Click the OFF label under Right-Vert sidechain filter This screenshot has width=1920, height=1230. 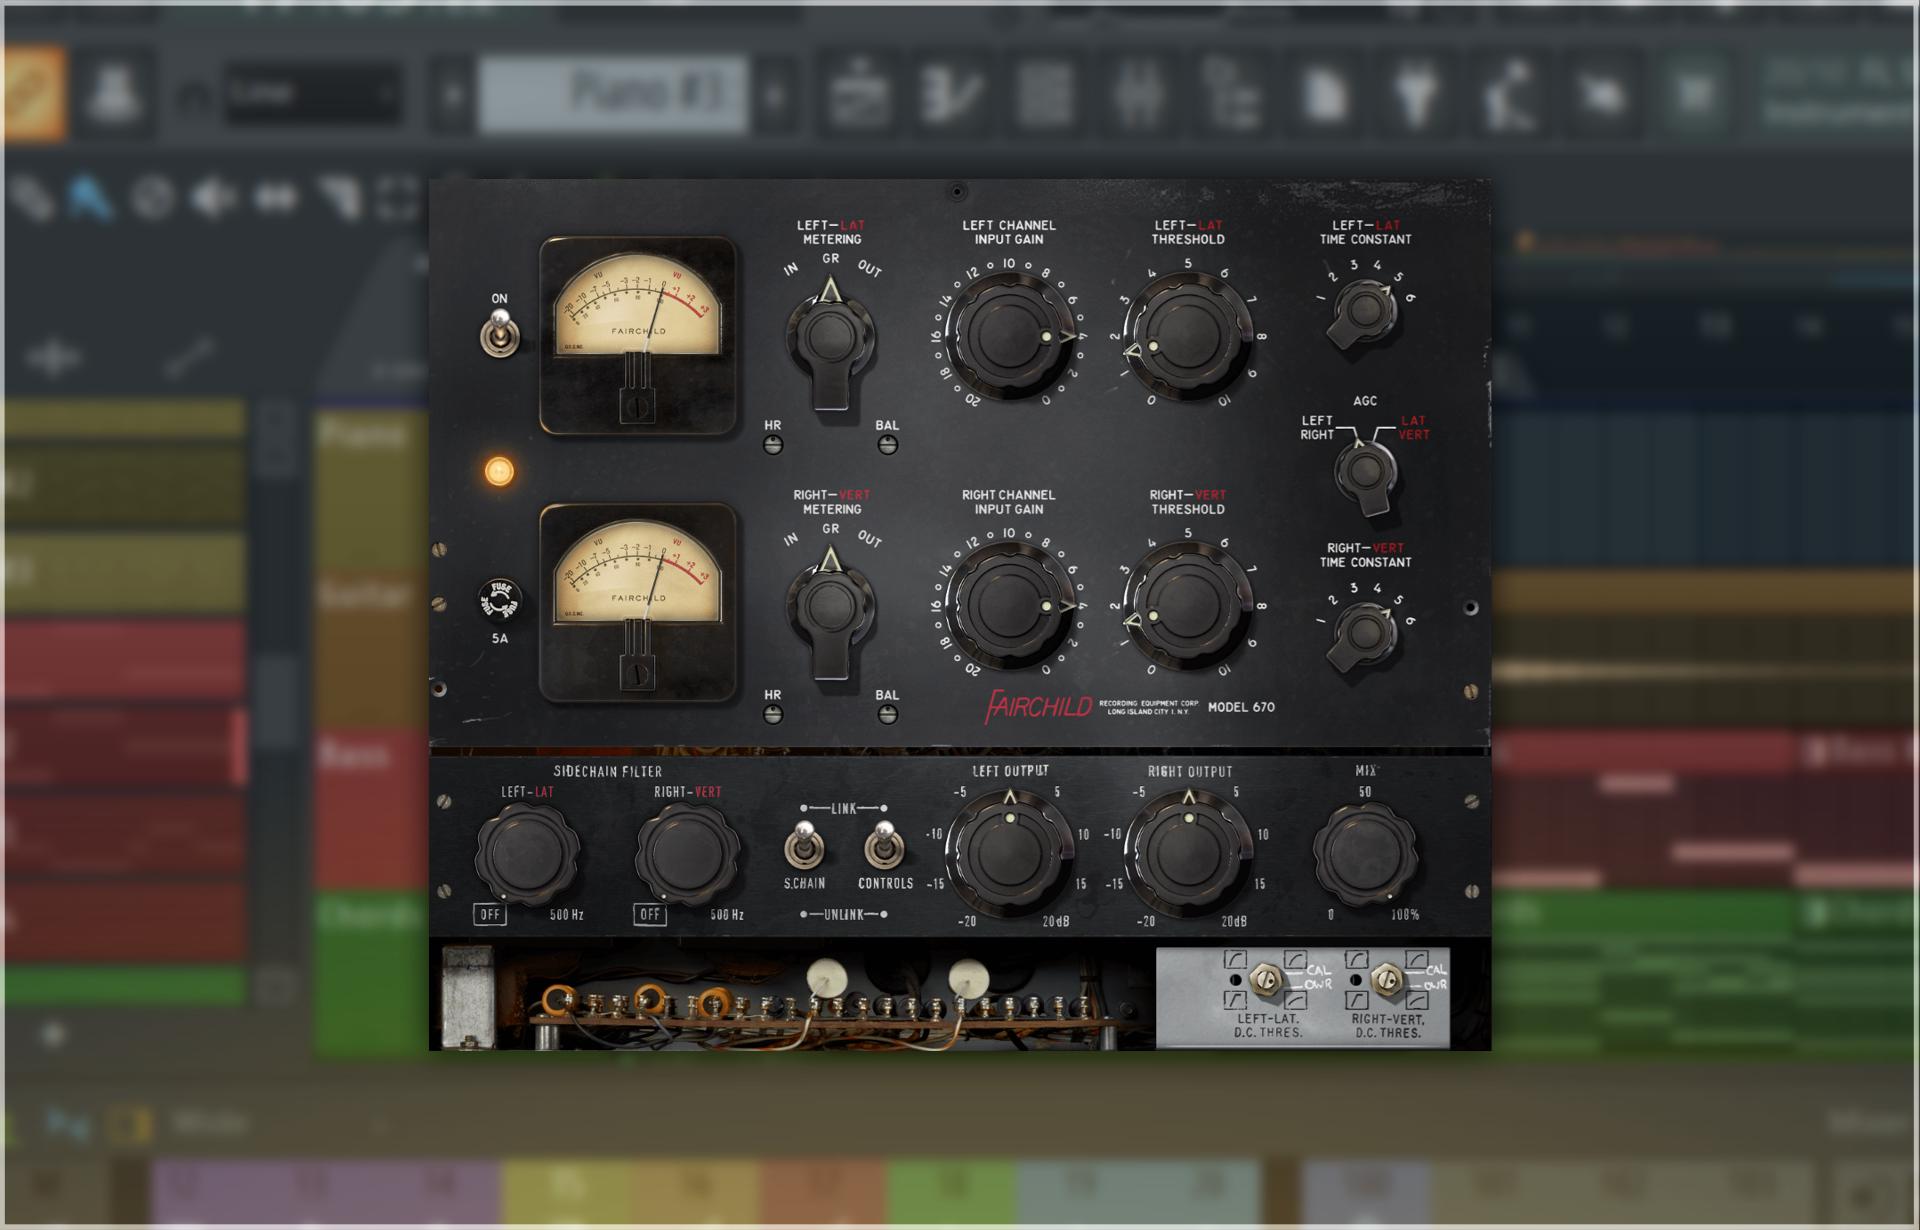pyautogui.click(x=650, y=914)
